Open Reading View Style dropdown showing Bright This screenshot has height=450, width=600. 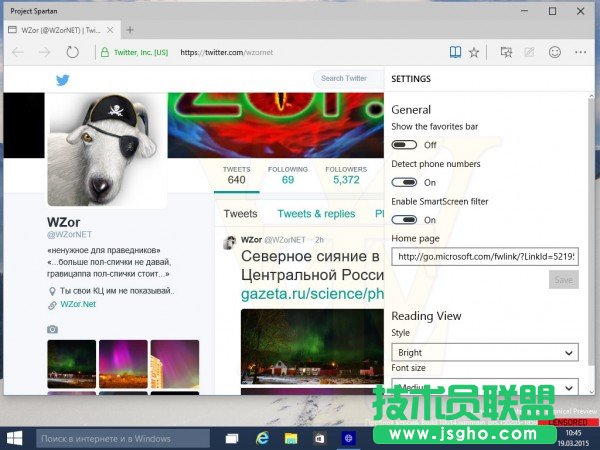point(485,352)
